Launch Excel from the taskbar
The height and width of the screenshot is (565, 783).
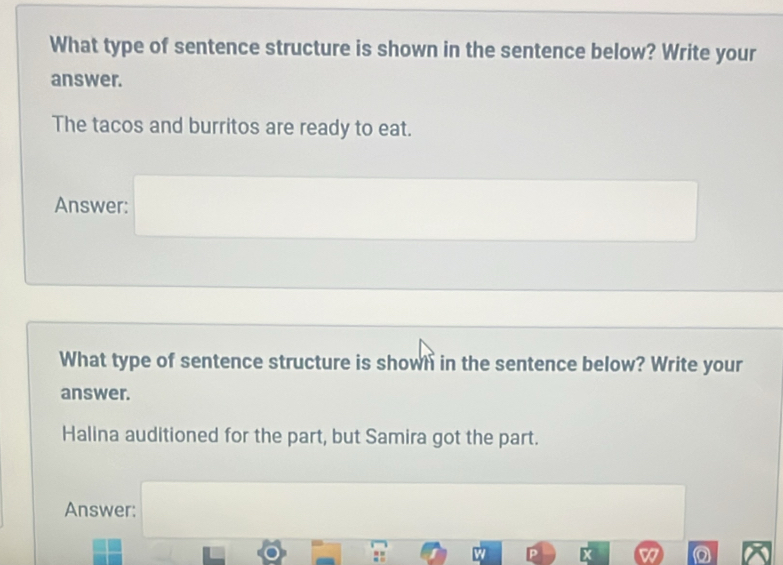point(590,553)
